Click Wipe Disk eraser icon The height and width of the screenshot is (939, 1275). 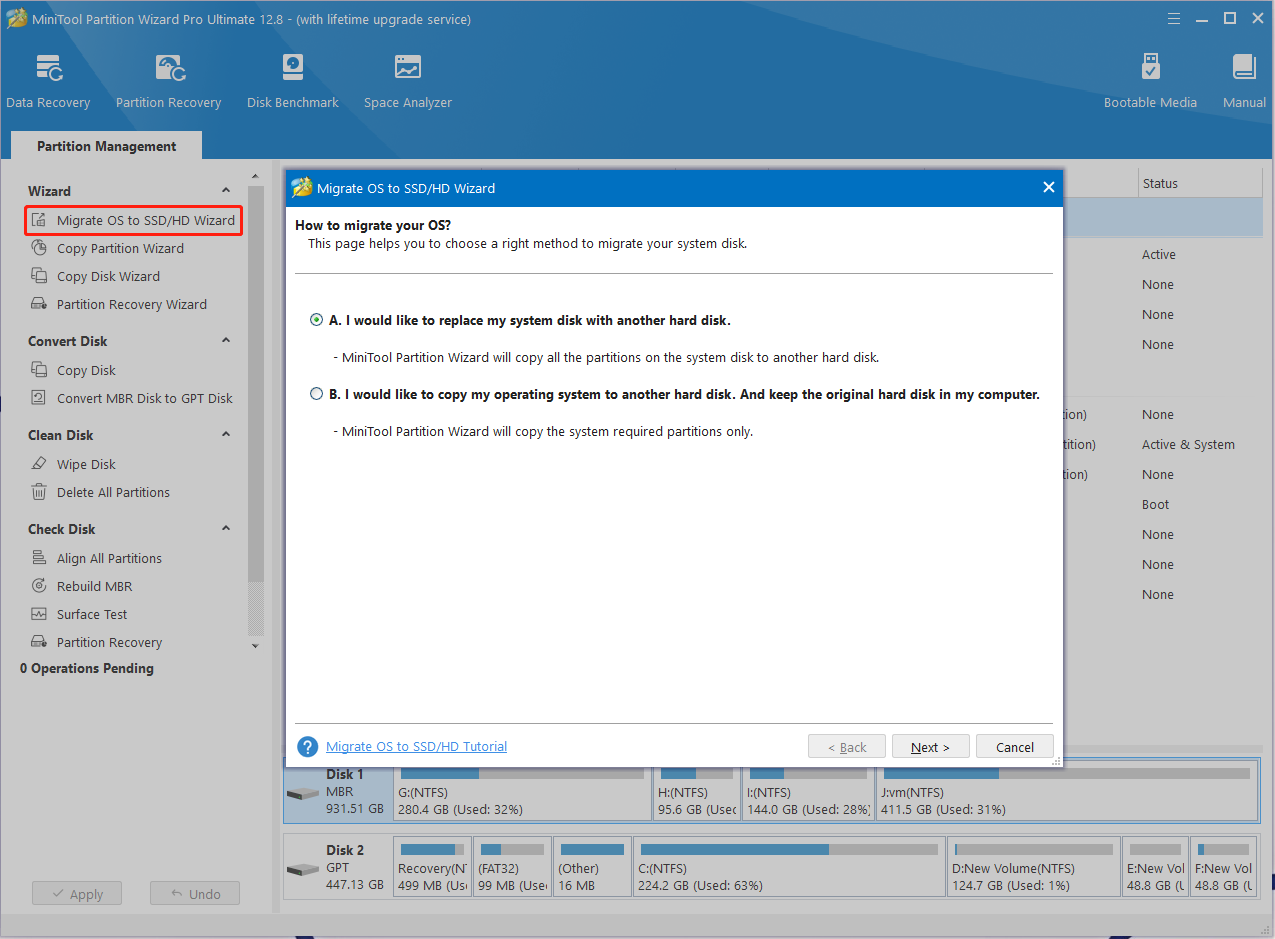39,464
